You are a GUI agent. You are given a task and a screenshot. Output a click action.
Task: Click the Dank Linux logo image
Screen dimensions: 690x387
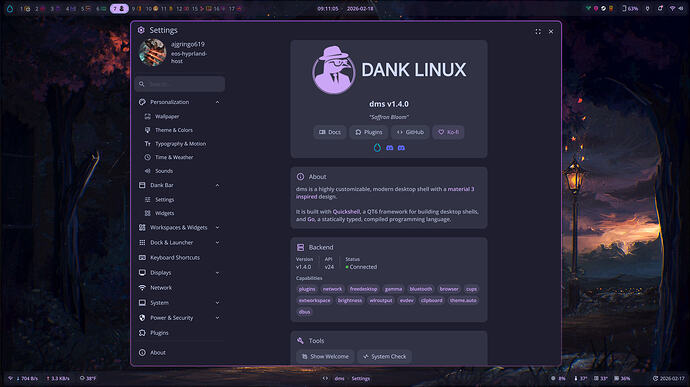(x=334, y=70)
